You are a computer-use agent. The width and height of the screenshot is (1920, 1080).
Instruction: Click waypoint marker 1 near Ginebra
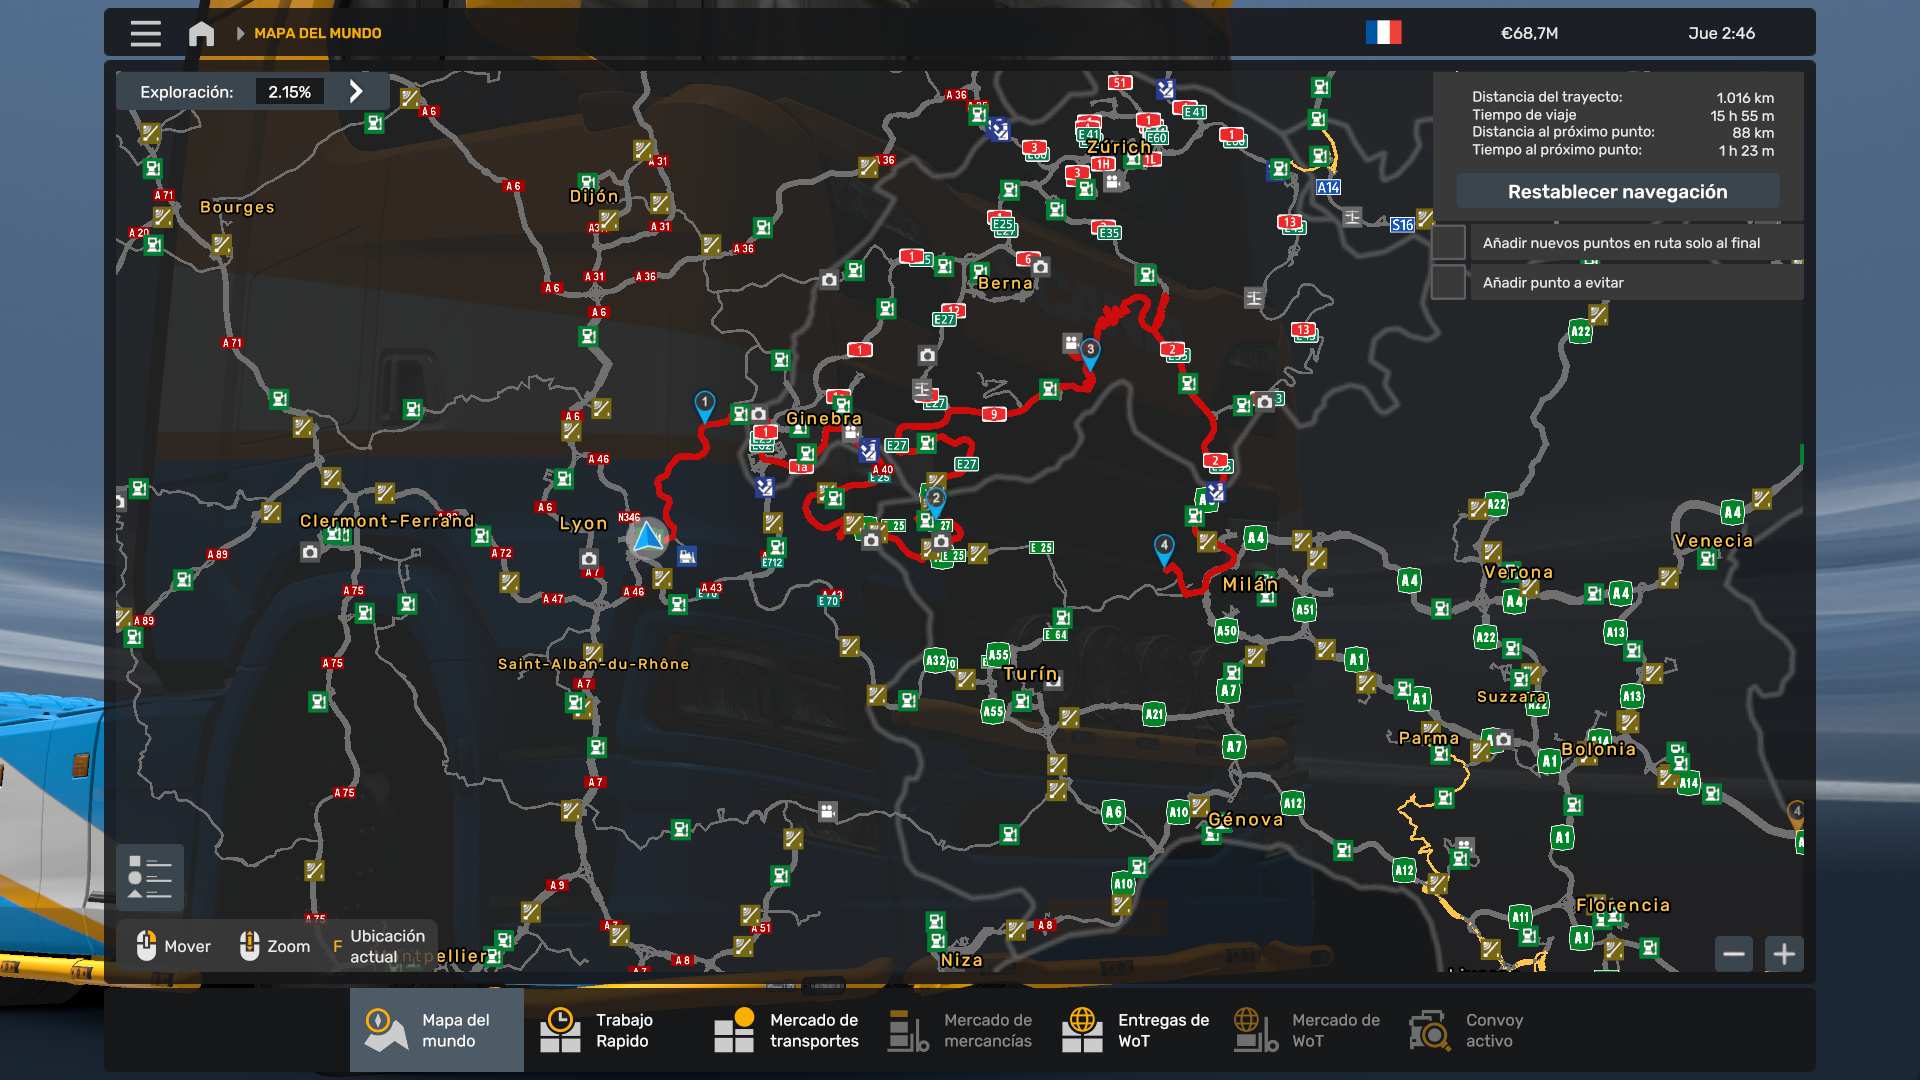tap(705, 404)
